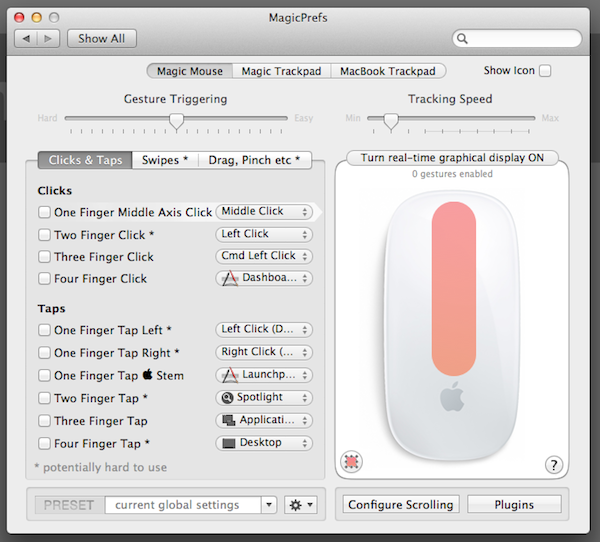Enable the Show Icon checkbox
The height and width of the screenshot is (542, 600).
click(x=545, y=71)
